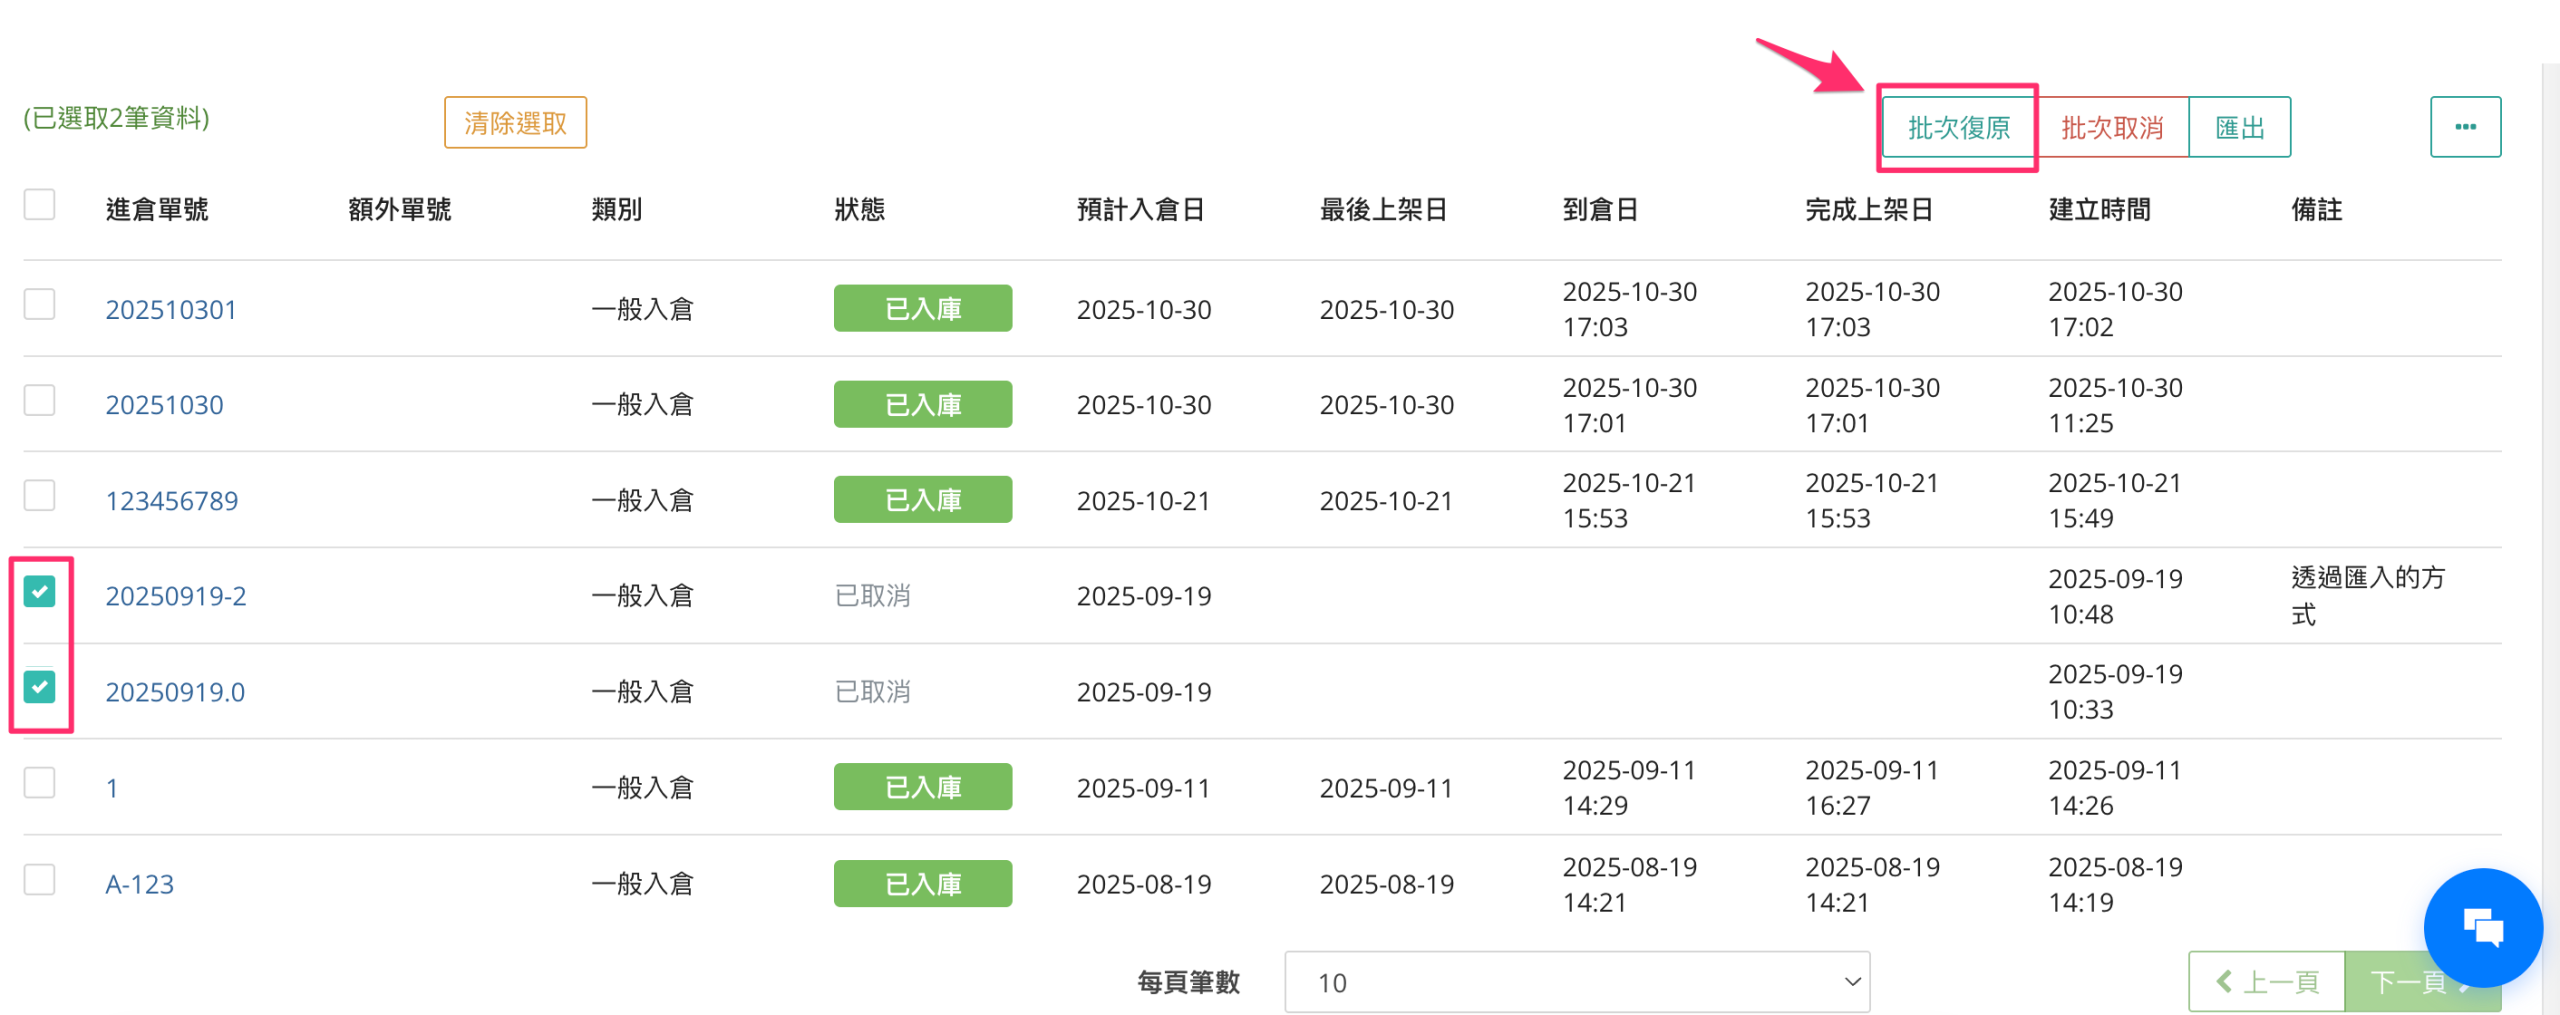Sort by the 建立時間 column header
The image size is (2560, 1015).
[x=2099, y=210]
